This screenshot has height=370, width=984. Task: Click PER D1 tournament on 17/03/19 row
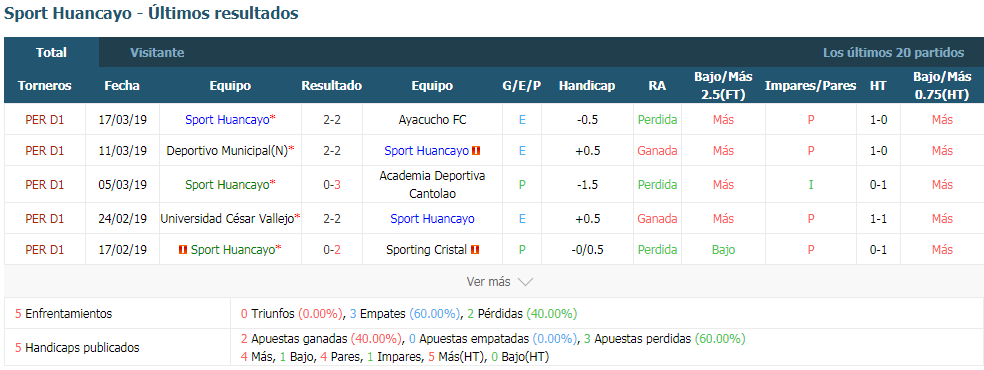(45, 119)
